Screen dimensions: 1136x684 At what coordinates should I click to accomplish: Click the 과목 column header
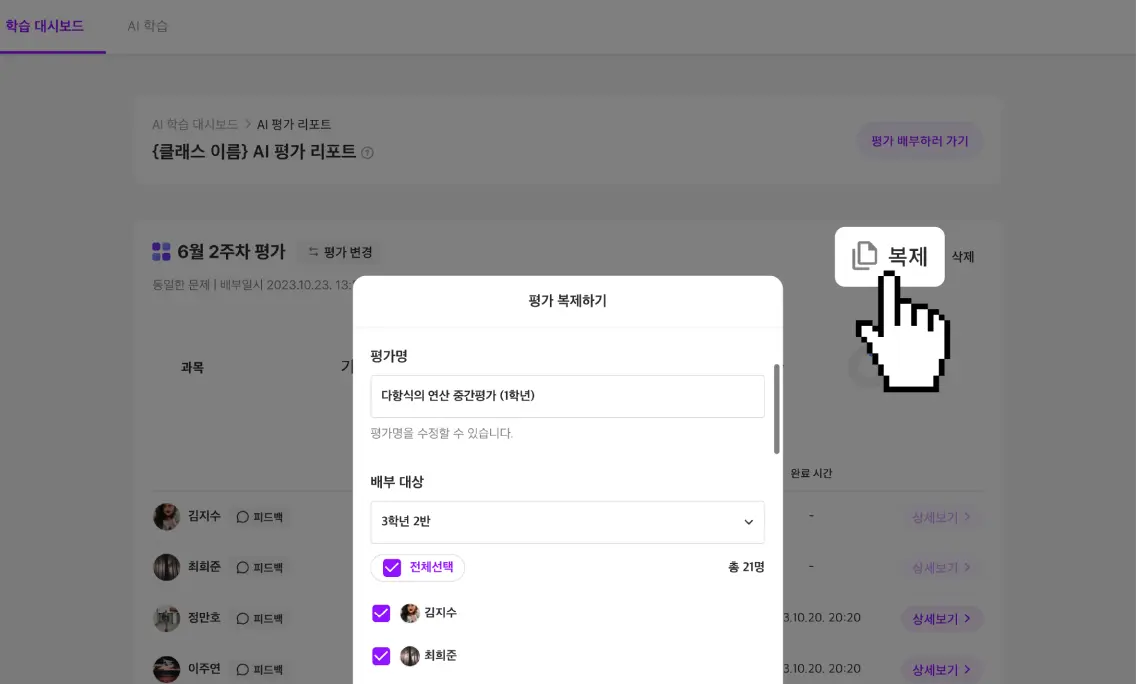192,368
